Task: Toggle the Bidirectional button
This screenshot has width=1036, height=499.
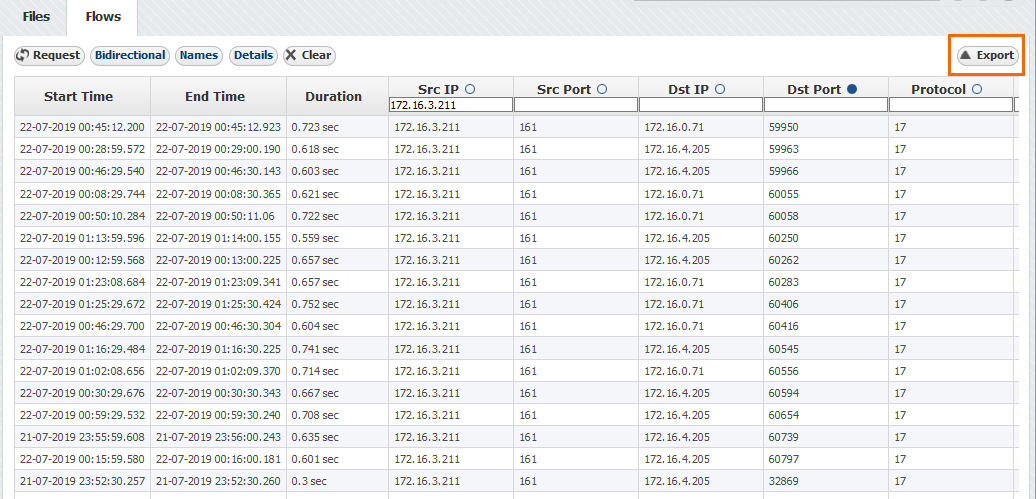Action: click(x=130, y=56)
